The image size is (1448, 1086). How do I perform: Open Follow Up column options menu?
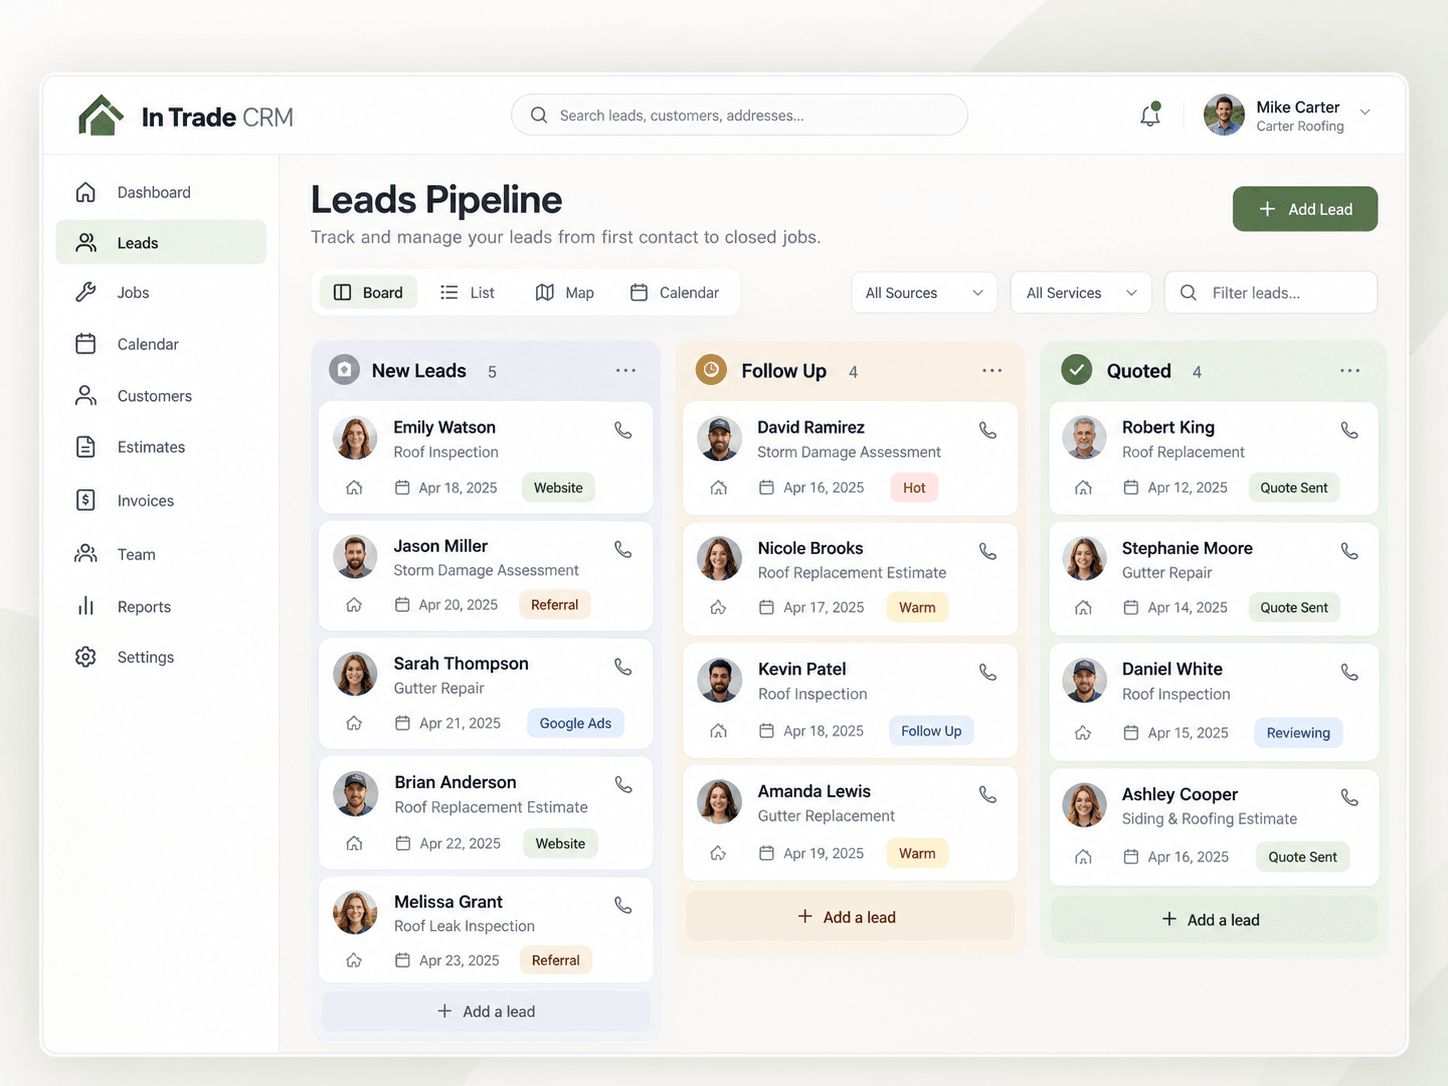point(992,370)
